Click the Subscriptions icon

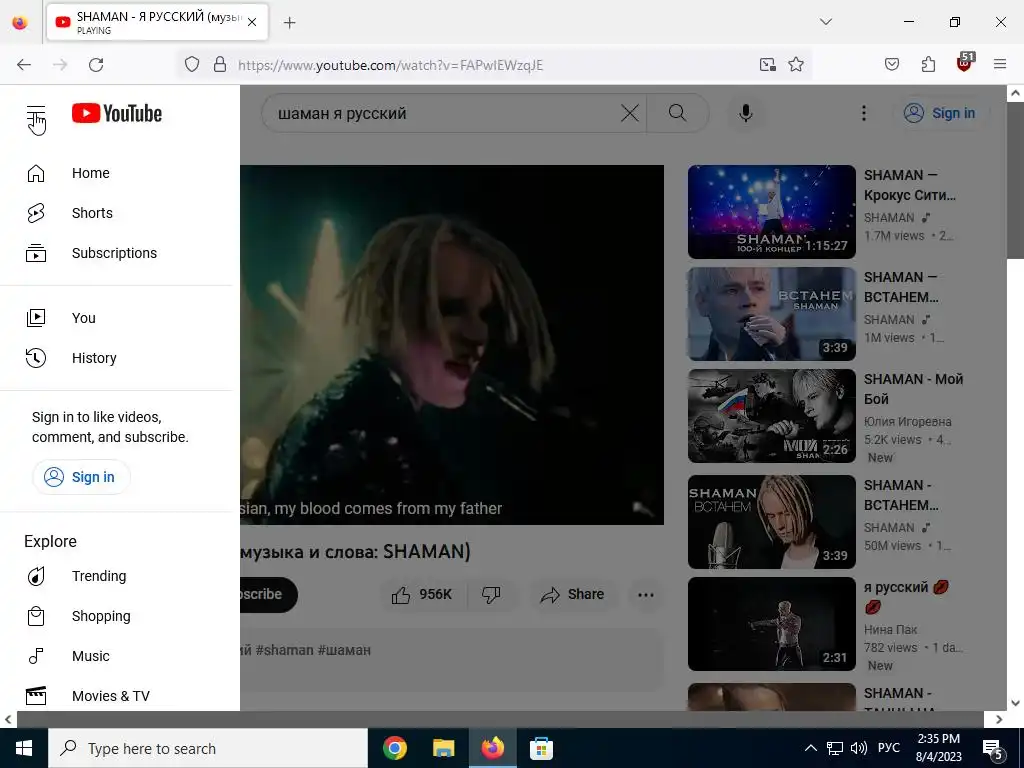(36, 253)
